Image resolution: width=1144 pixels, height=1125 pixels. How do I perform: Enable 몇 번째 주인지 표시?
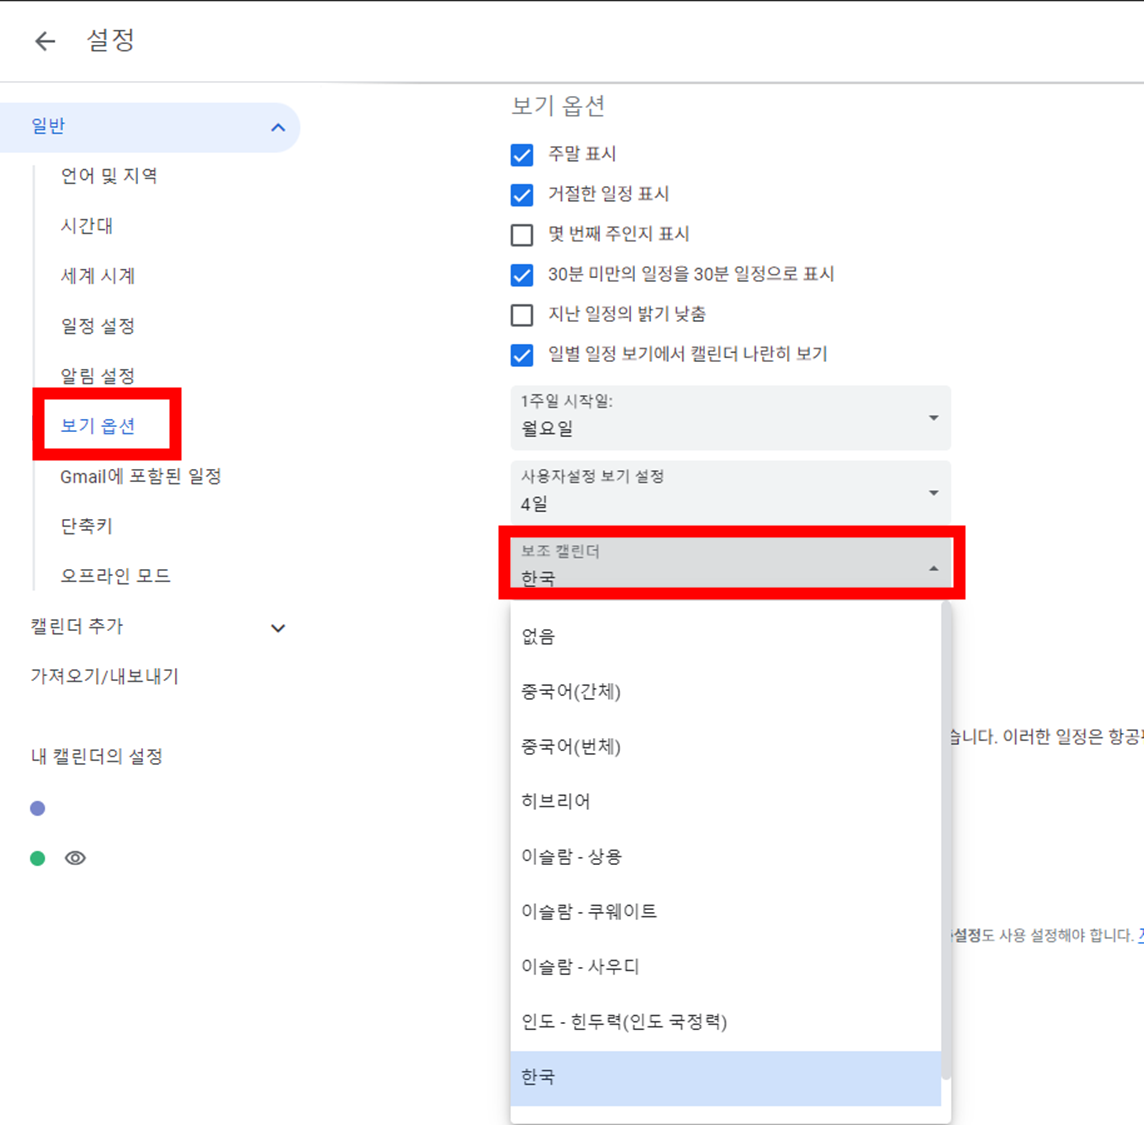click(x=521, y=234)
